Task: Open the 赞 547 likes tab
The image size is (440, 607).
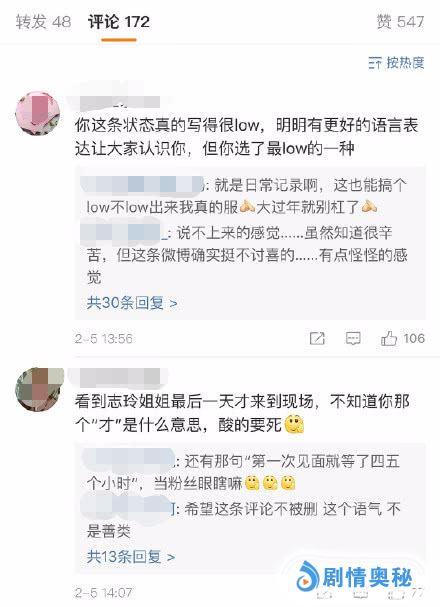Action: [x=400, y=22]
